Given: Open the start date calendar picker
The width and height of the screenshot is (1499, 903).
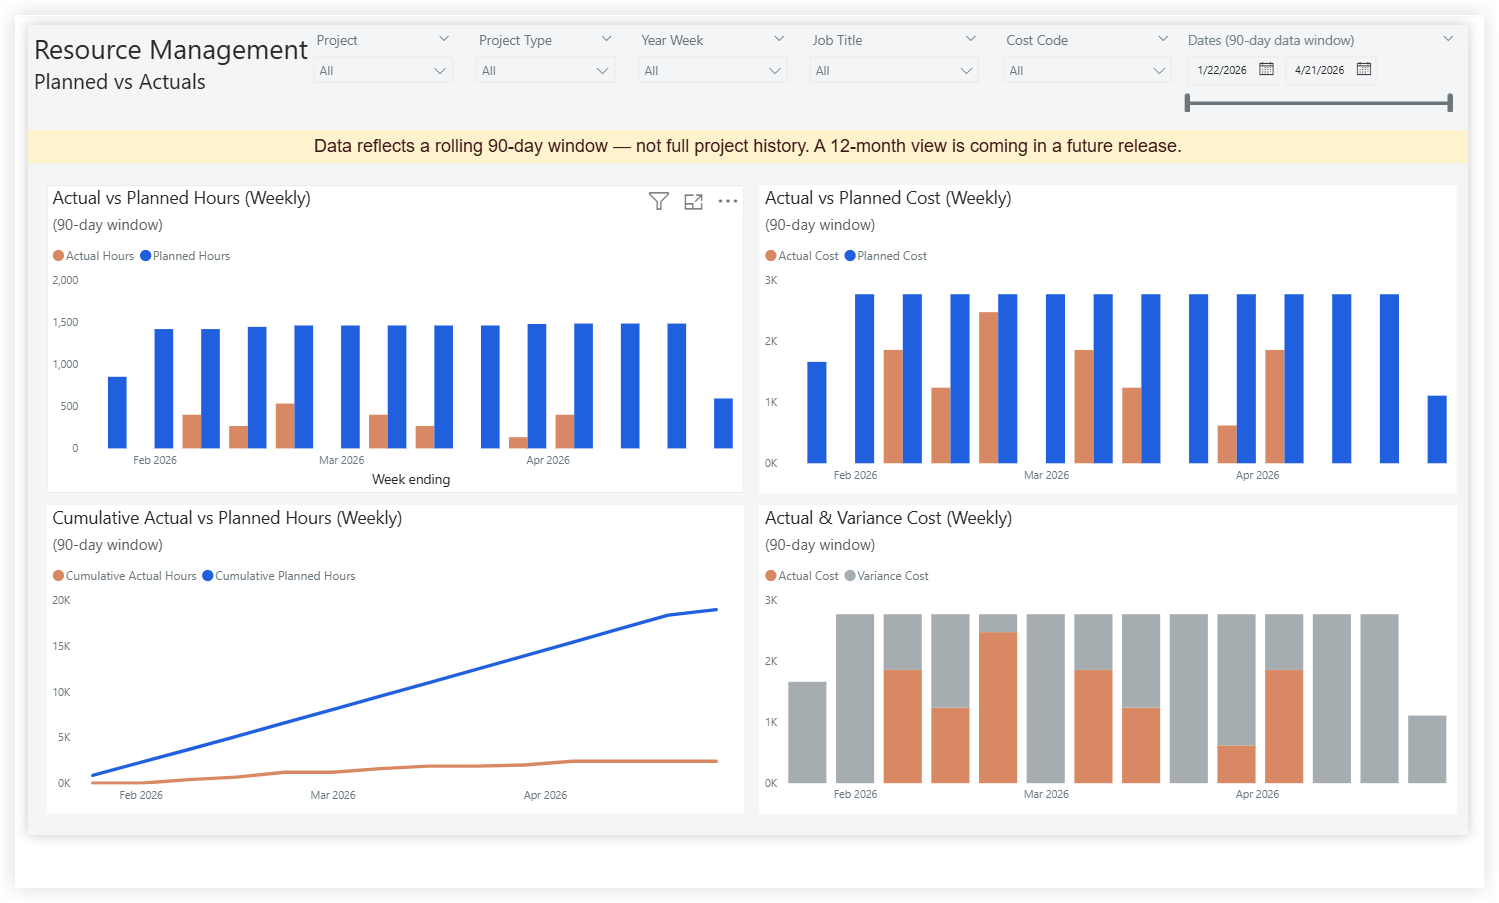Looking at the screenshot, I should coord(1266,70).
